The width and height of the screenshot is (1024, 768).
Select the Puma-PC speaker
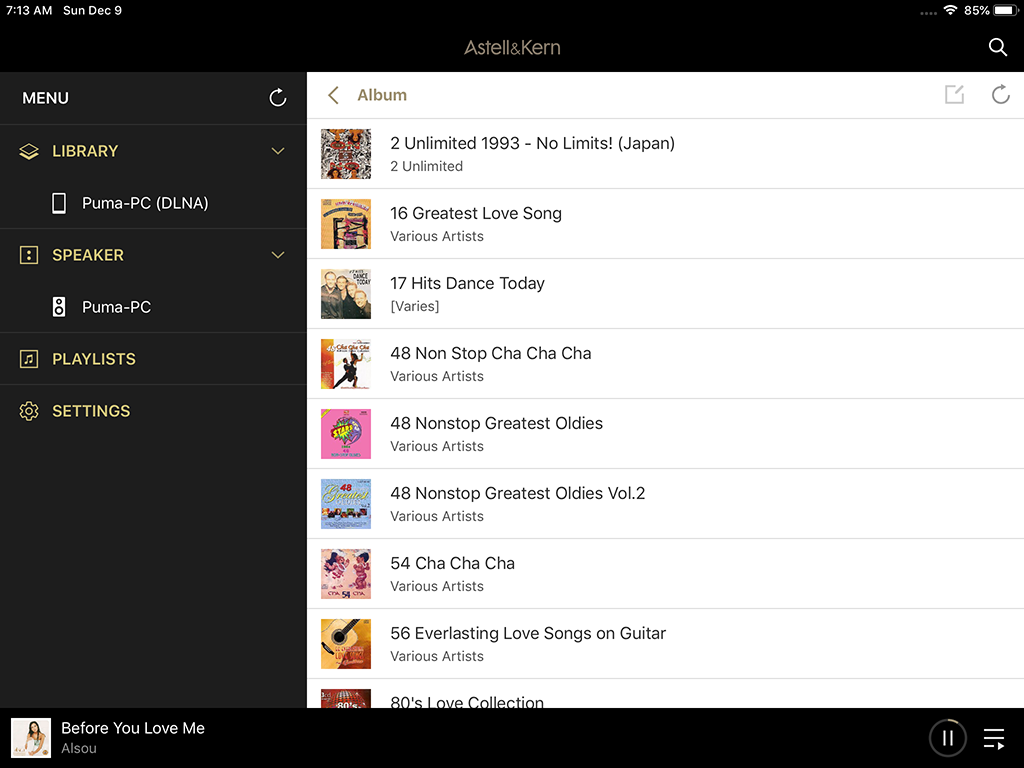pos(153,307)
